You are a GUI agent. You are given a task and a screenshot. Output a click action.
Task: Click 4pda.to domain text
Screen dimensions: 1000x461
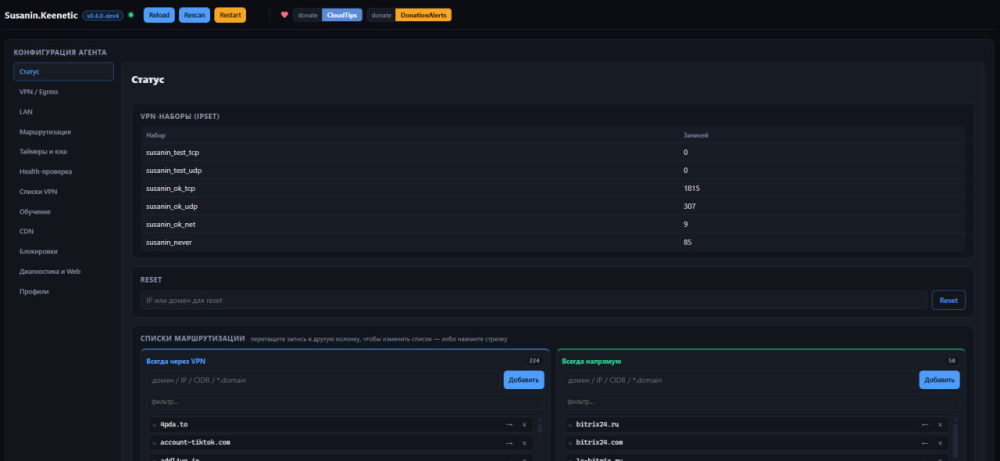point(174,425)
